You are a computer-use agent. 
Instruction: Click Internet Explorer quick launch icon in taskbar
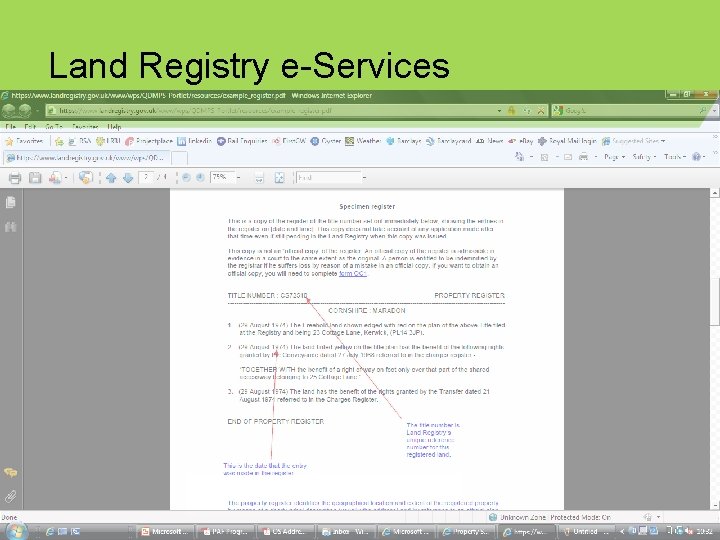click(50, 531)
